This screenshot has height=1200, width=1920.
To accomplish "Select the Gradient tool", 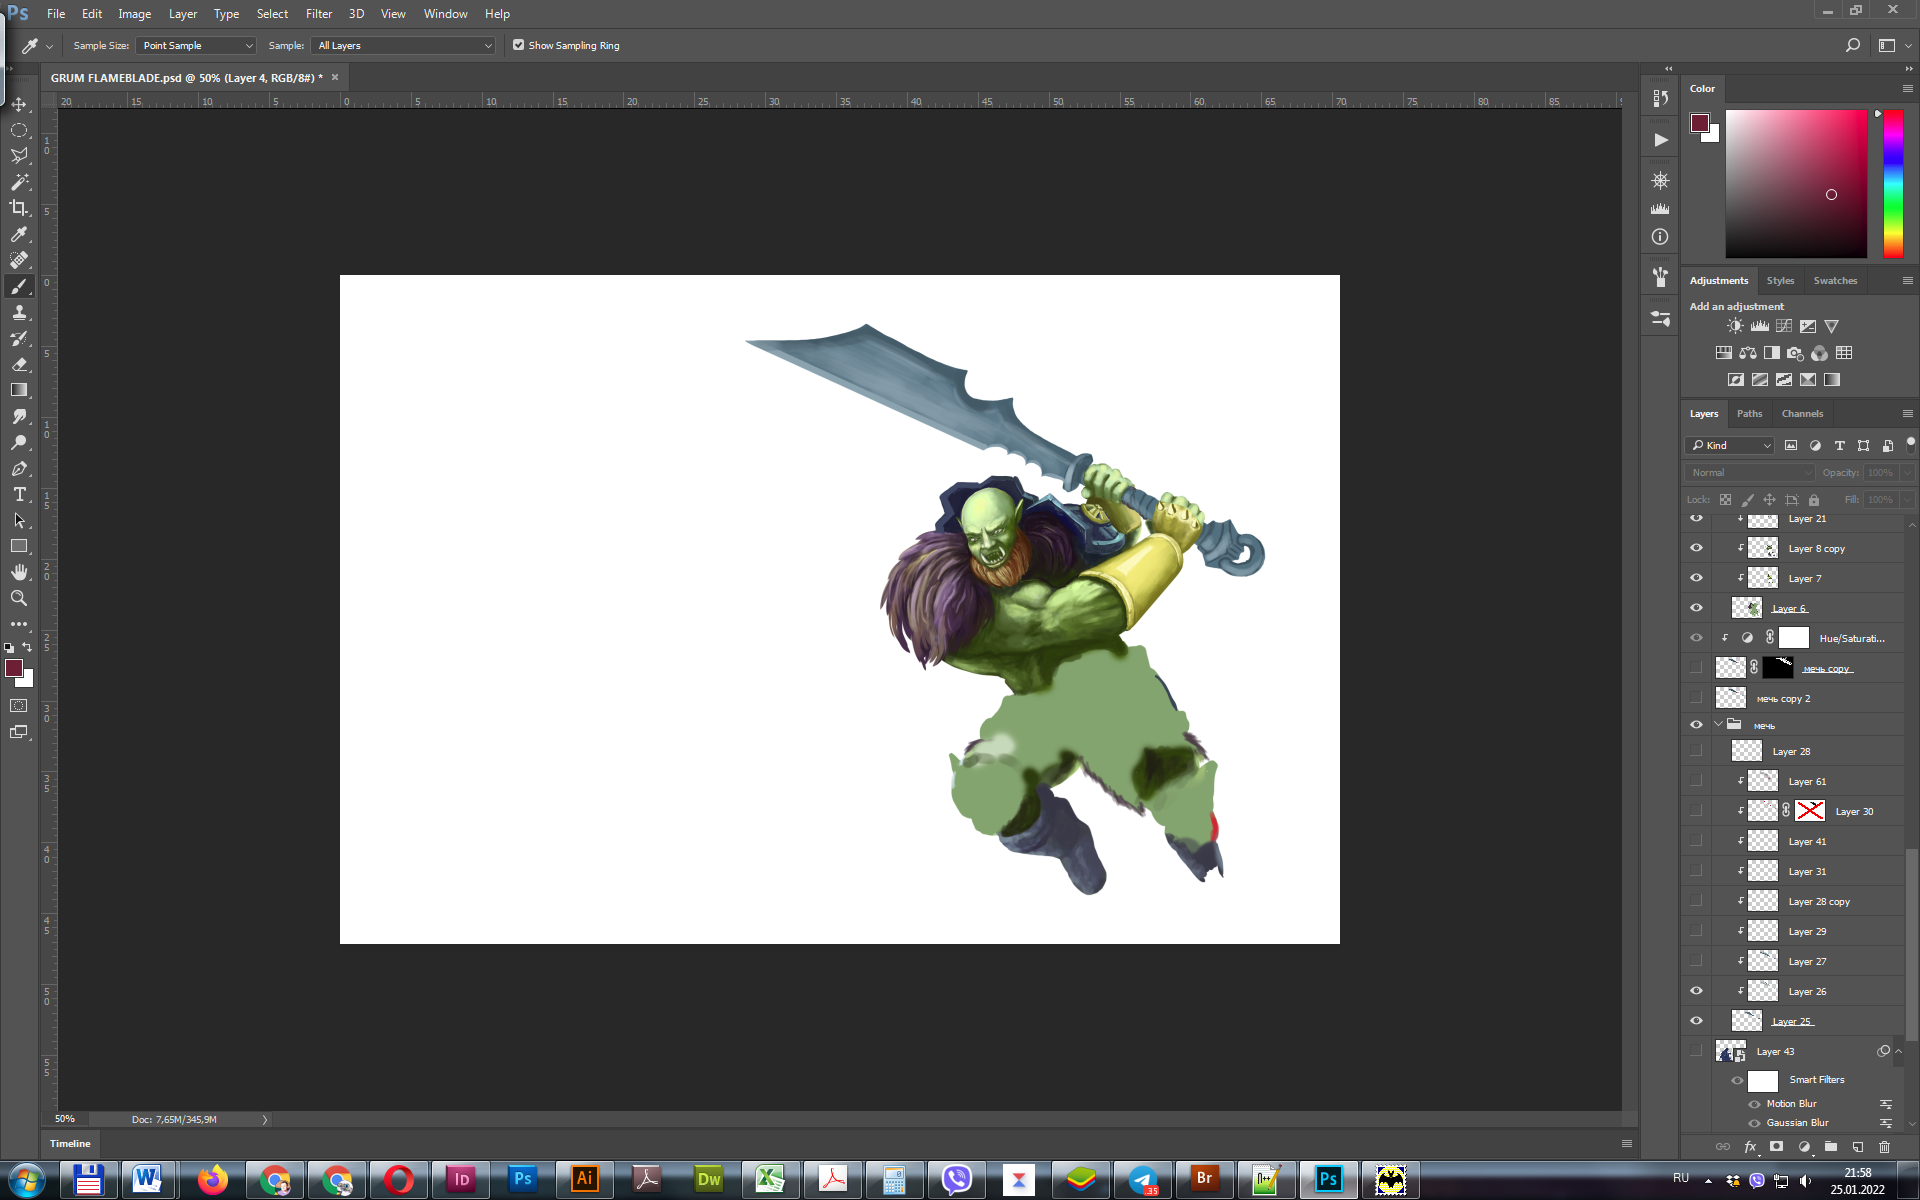I will 19,390.
